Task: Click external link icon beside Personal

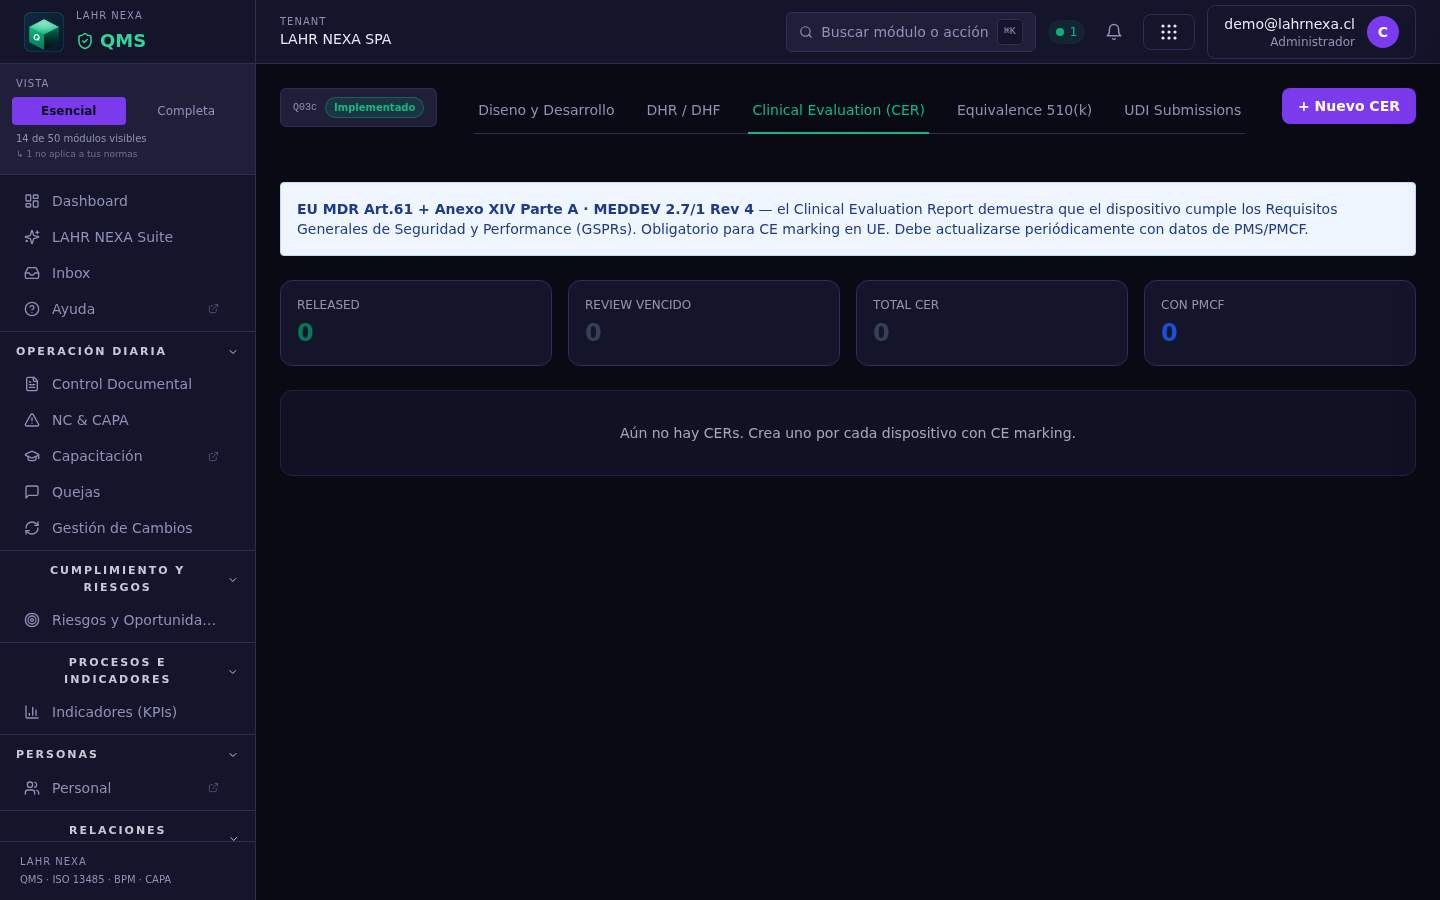Action: [213, 788]
